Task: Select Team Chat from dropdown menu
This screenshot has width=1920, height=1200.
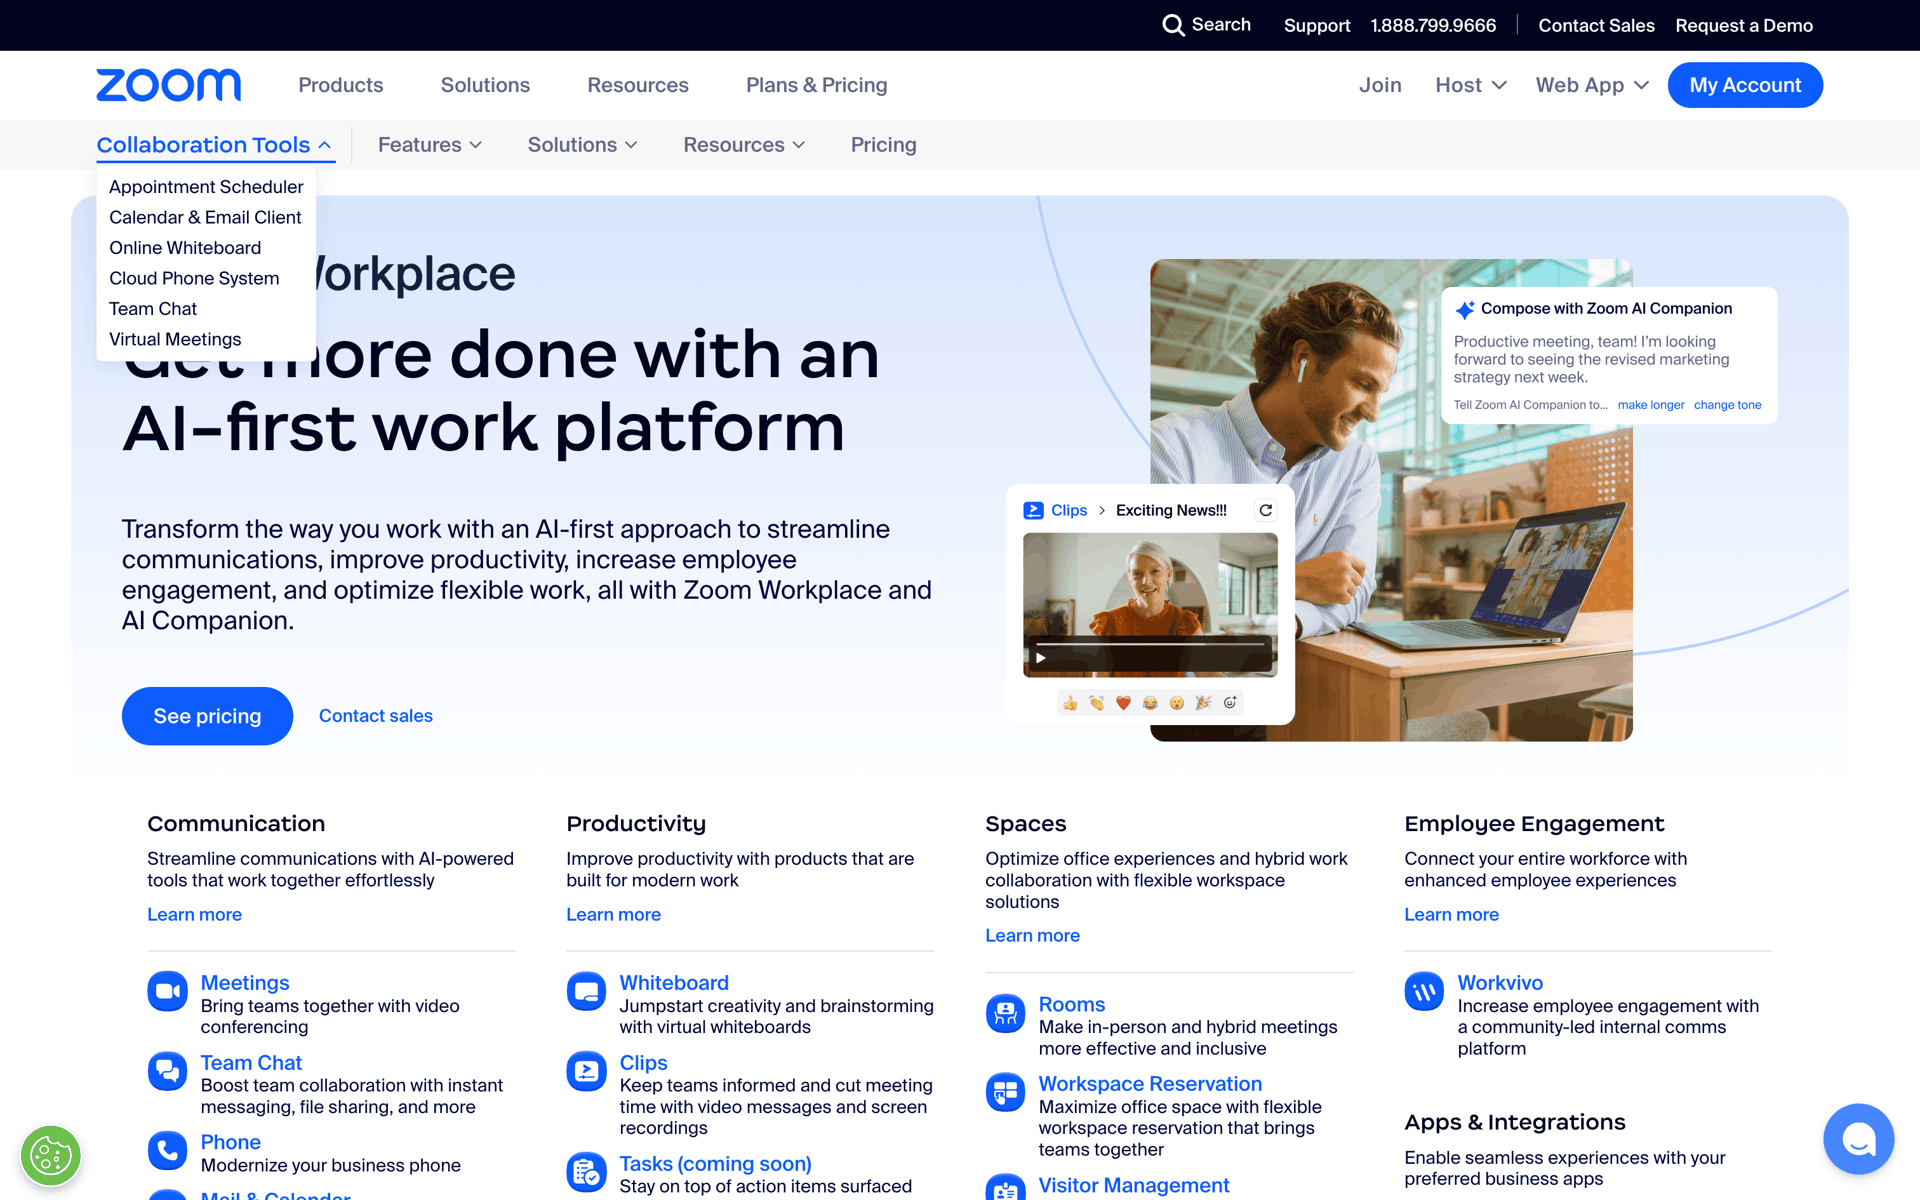Action: point(153,309)
